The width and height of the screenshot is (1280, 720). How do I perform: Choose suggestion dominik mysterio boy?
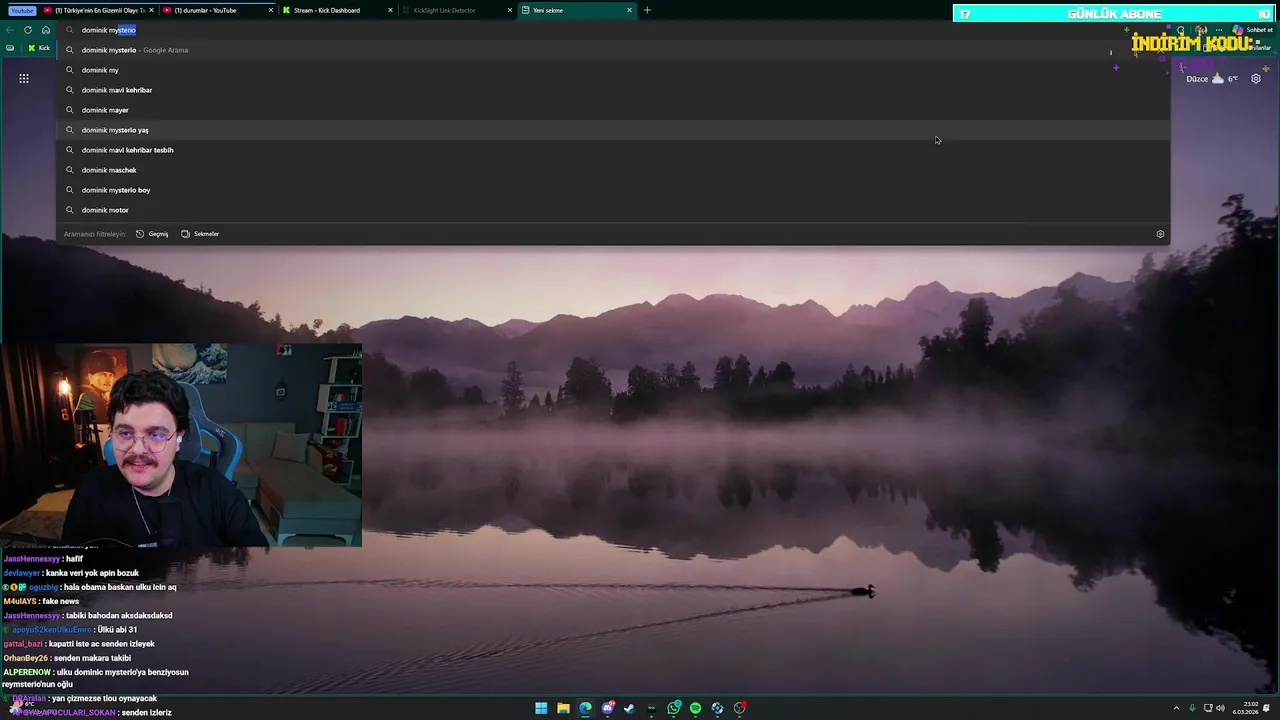pos(612,190)
